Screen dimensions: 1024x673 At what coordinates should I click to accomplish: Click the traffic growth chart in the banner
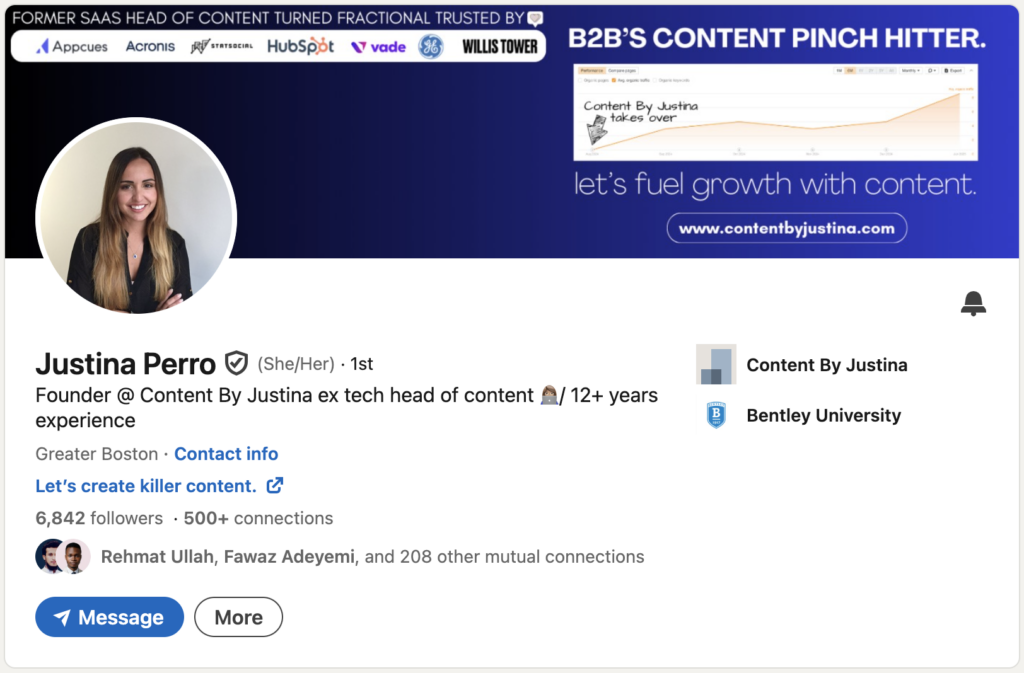tap(775, 112)
